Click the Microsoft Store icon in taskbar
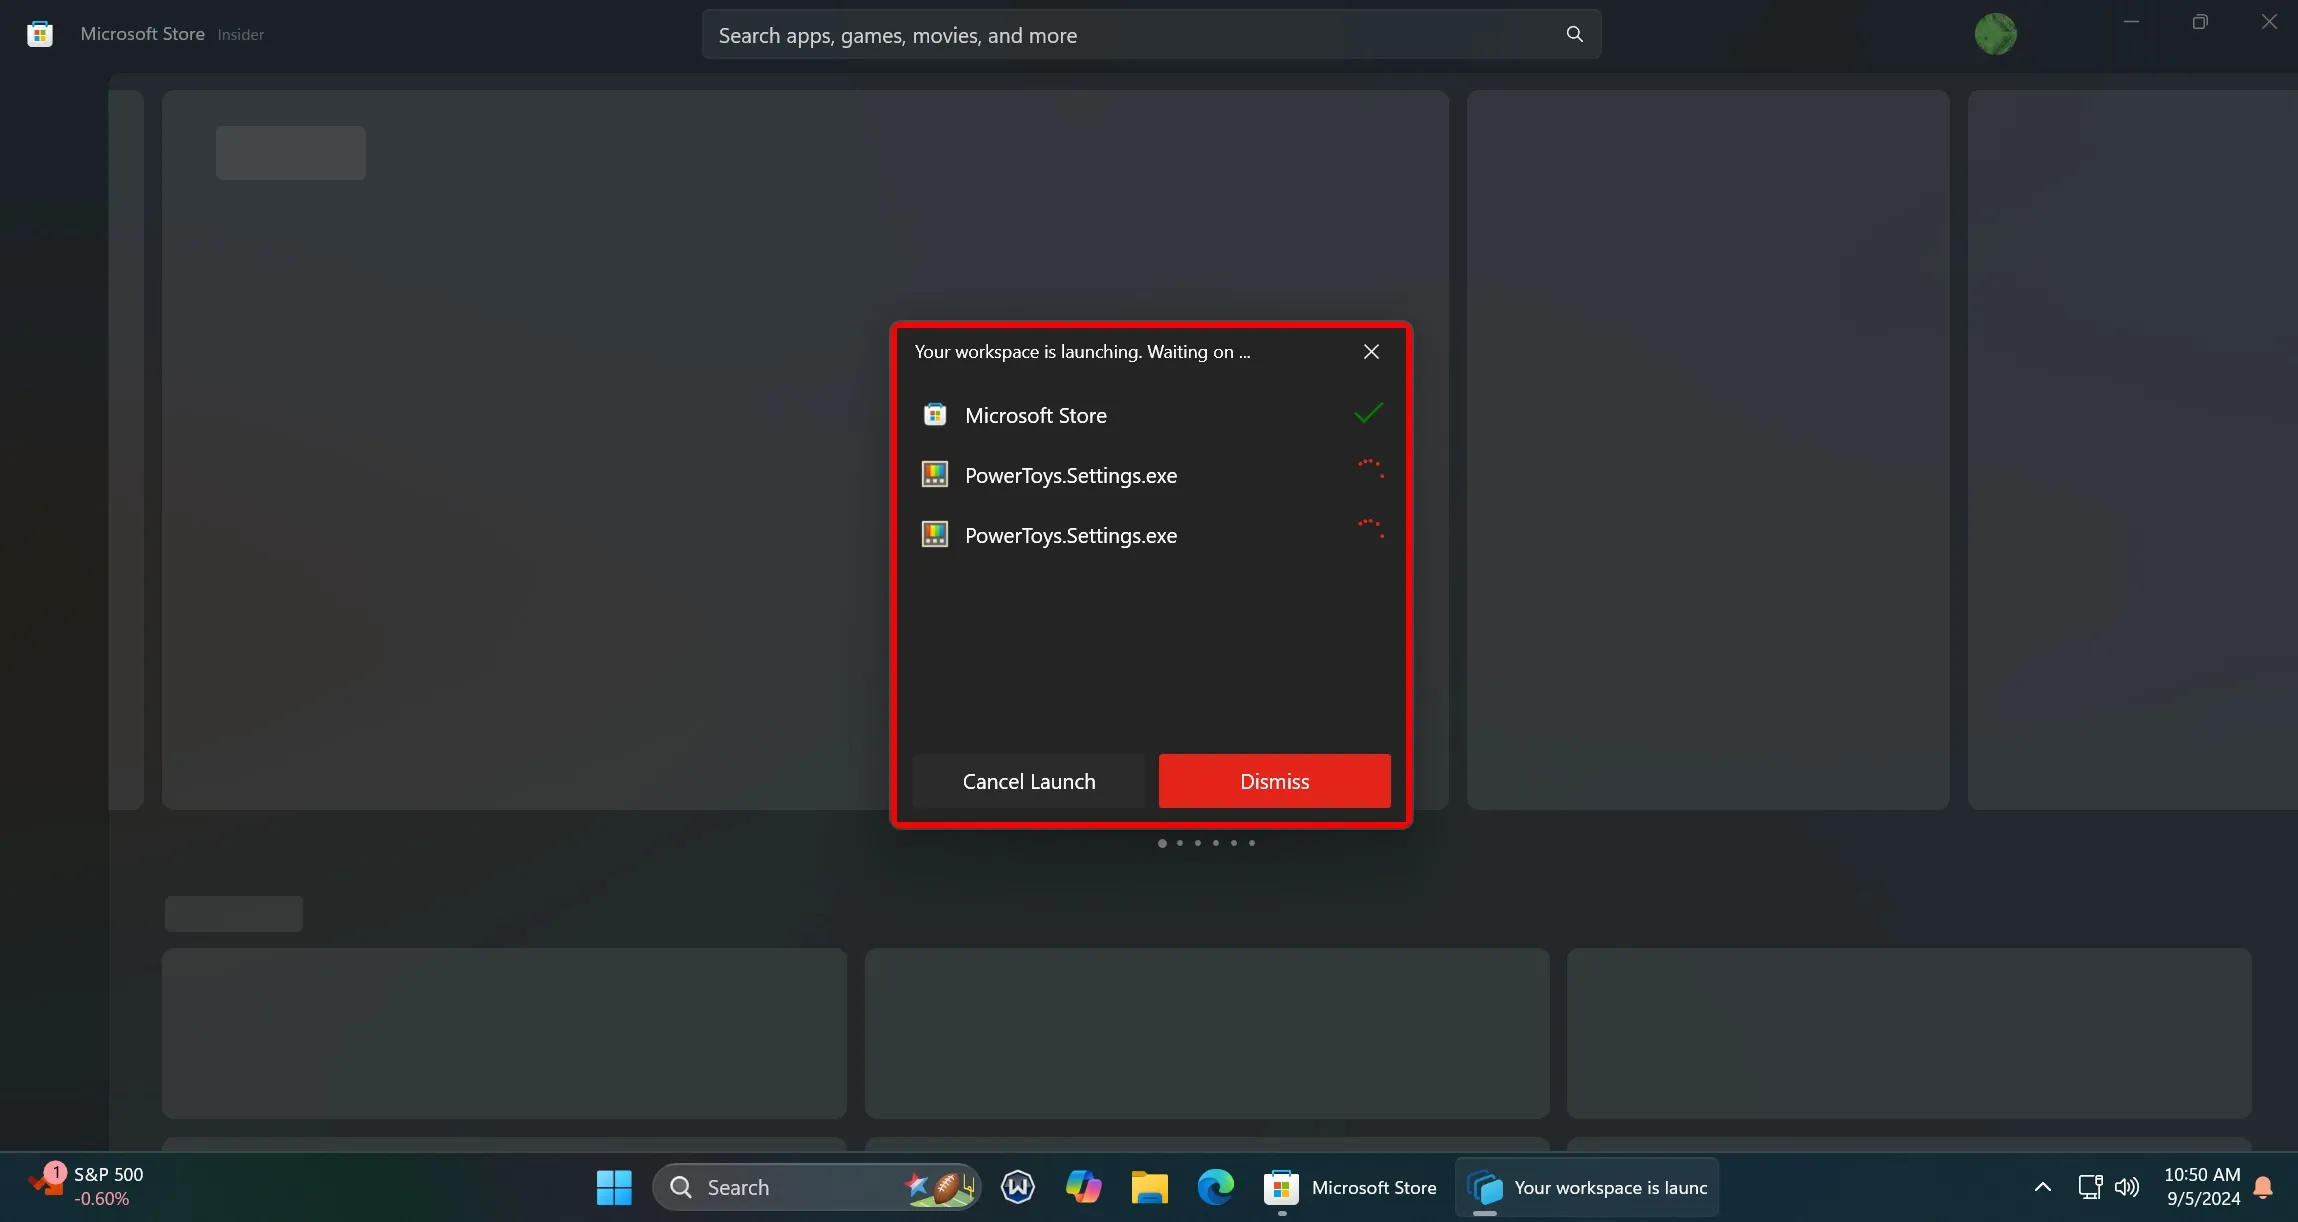 click(x=1280, y=1187)
